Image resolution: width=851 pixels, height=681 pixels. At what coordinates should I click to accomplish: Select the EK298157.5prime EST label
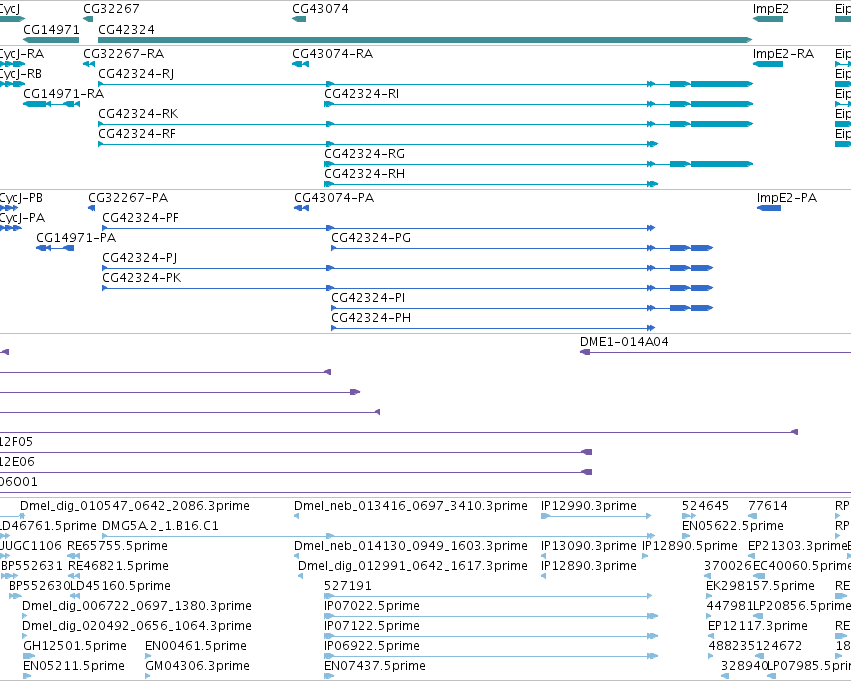click(x=760, y=587)
